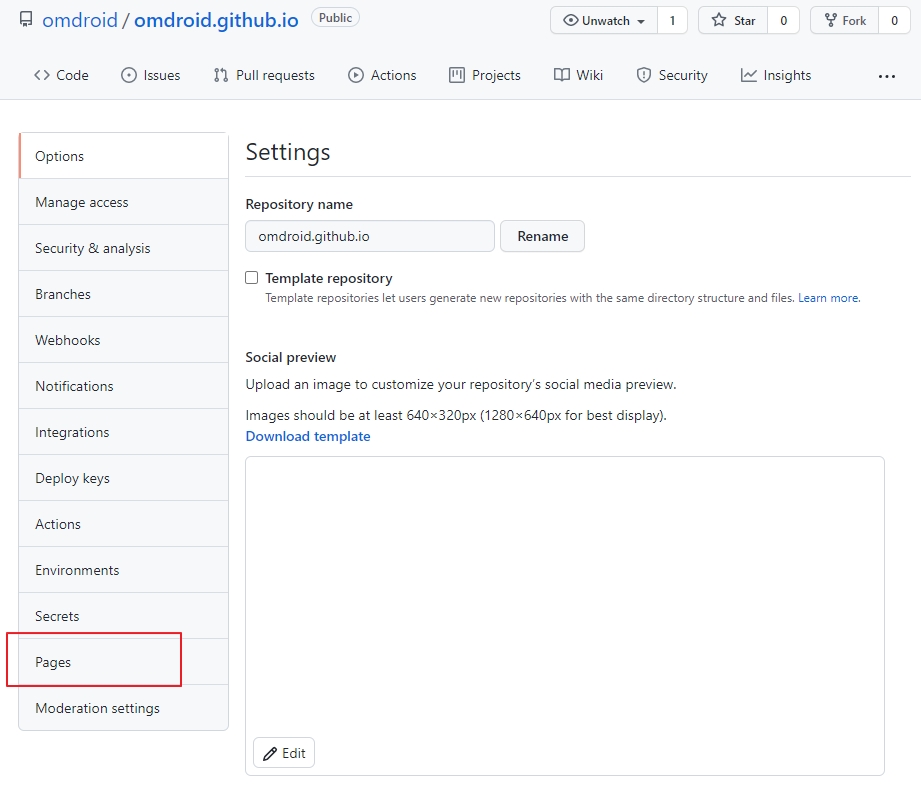Enable the Template repository checkbox
This screenshot has width=921, height=788.
click(251, 278)
